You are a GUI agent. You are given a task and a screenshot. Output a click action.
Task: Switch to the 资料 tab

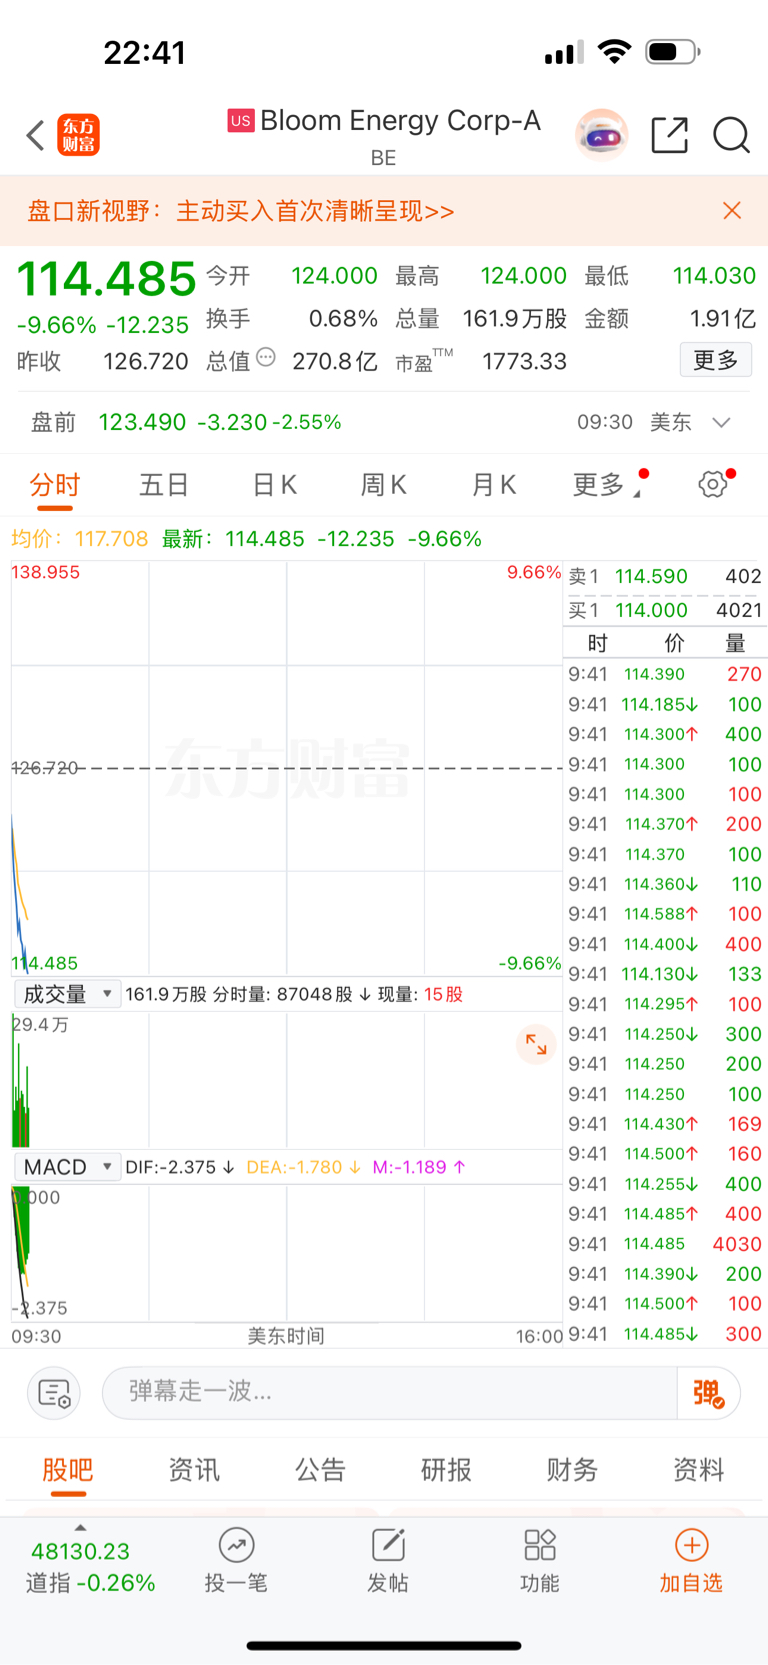[698, 1470]
